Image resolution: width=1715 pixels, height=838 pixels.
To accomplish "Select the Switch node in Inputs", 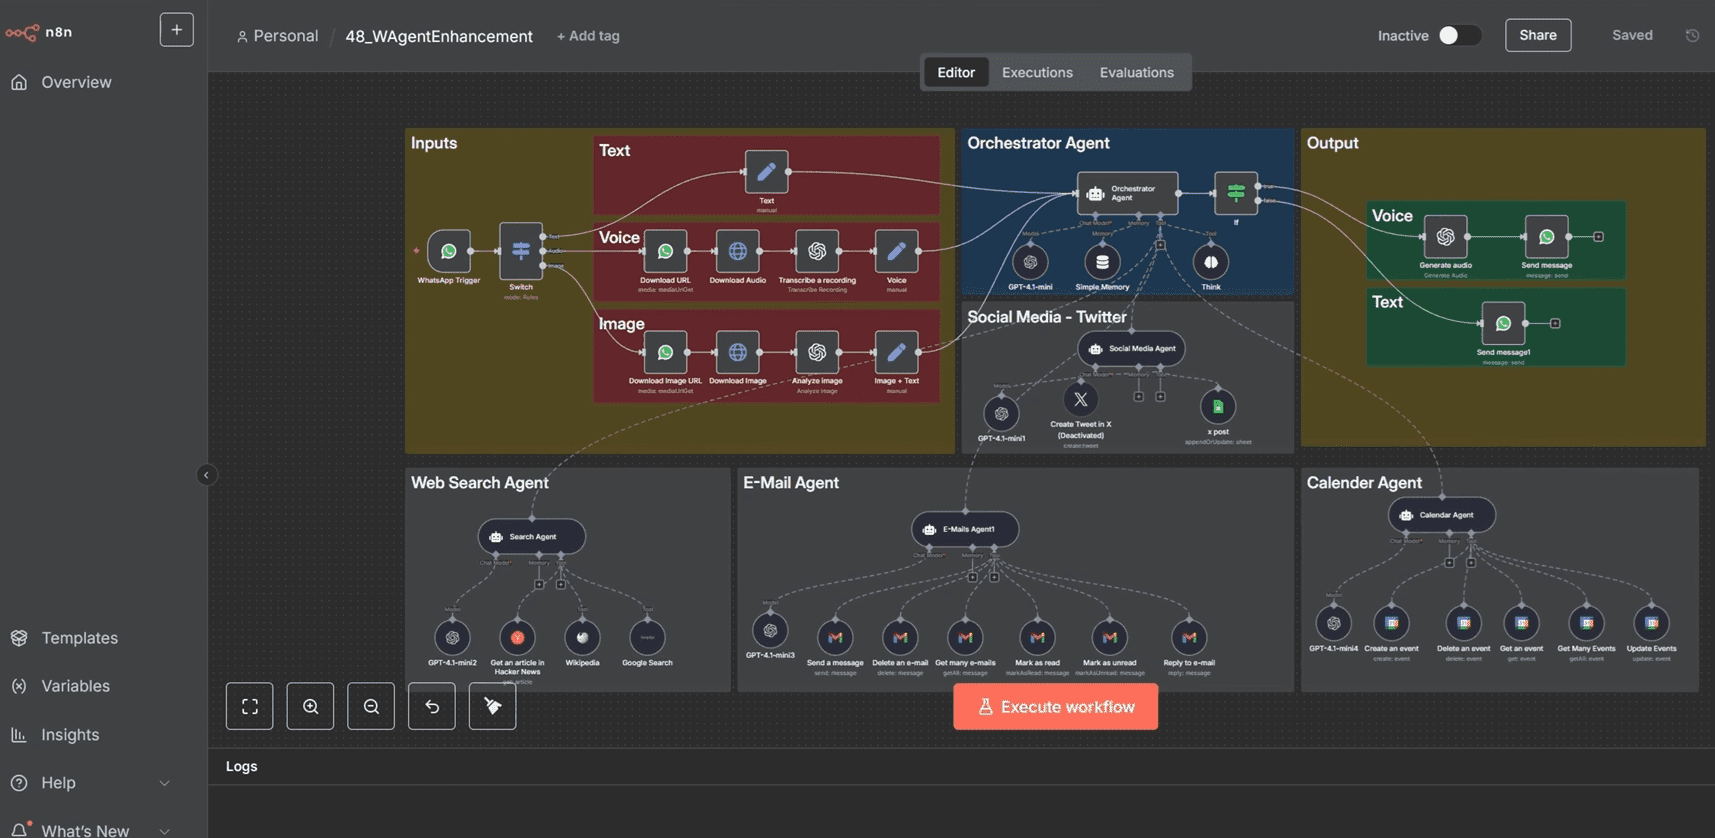I will point(521,251).
